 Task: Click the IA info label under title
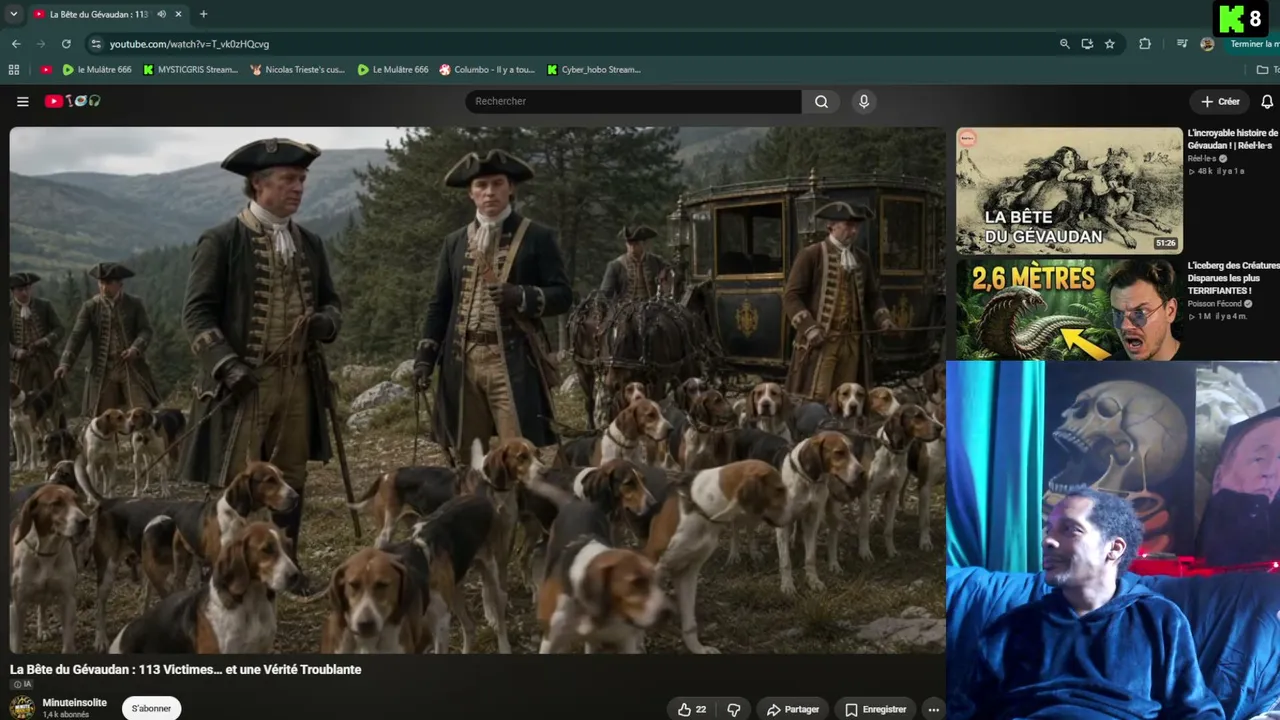point(21,684)
